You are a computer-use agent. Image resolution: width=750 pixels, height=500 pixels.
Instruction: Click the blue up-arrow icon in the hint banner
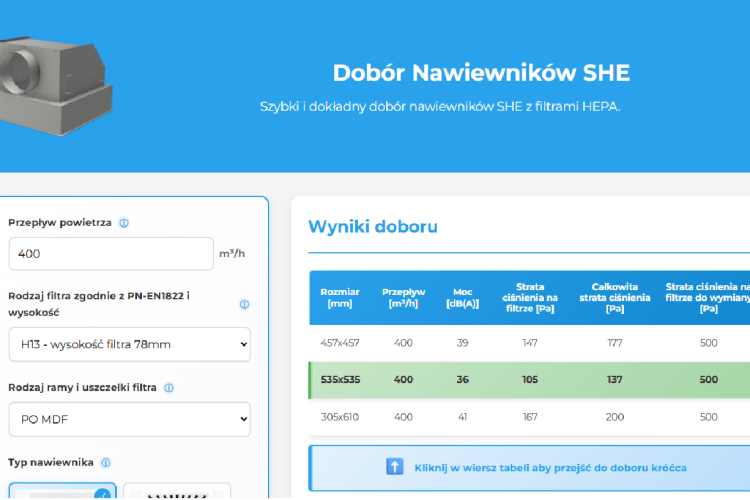pos(395,467)
